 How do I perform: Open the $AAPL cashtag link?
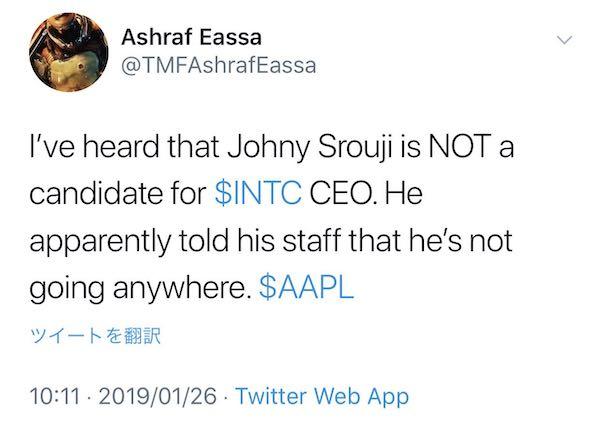click(x=307, y=288)
